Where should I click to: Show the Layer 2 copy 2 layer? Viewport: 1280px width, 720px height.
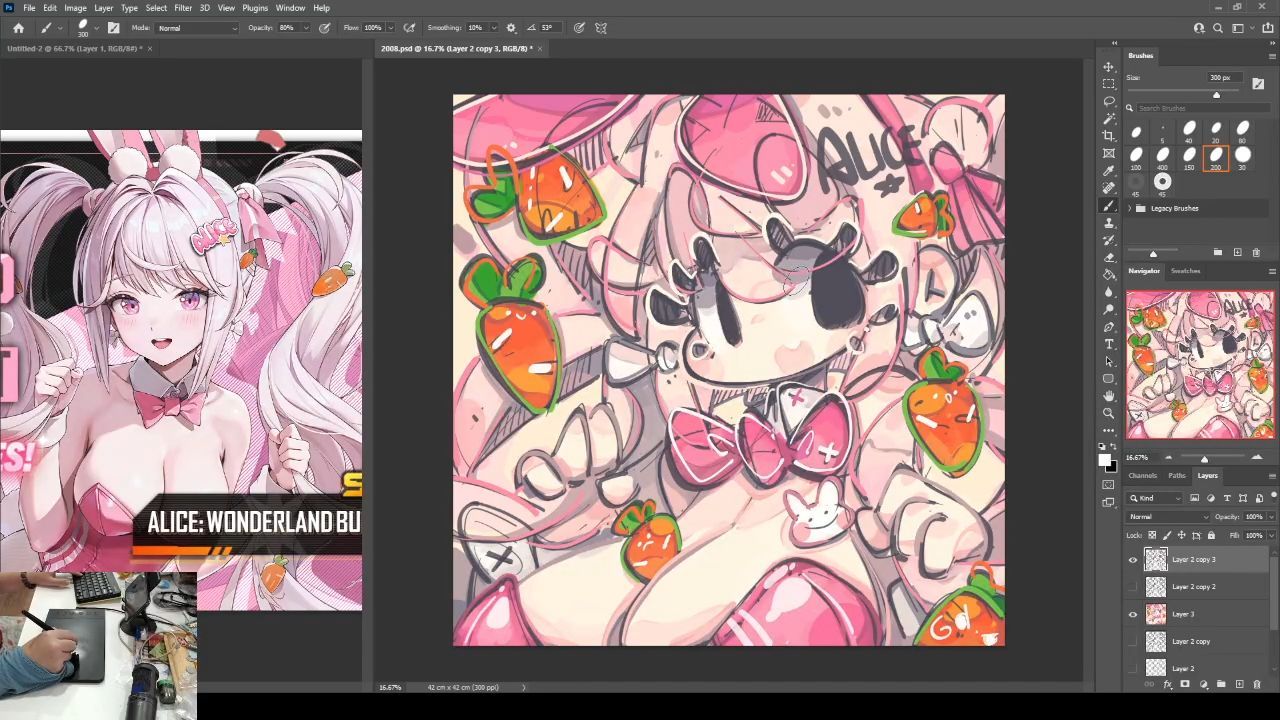pyautogui.click(x=1133, y=587)
